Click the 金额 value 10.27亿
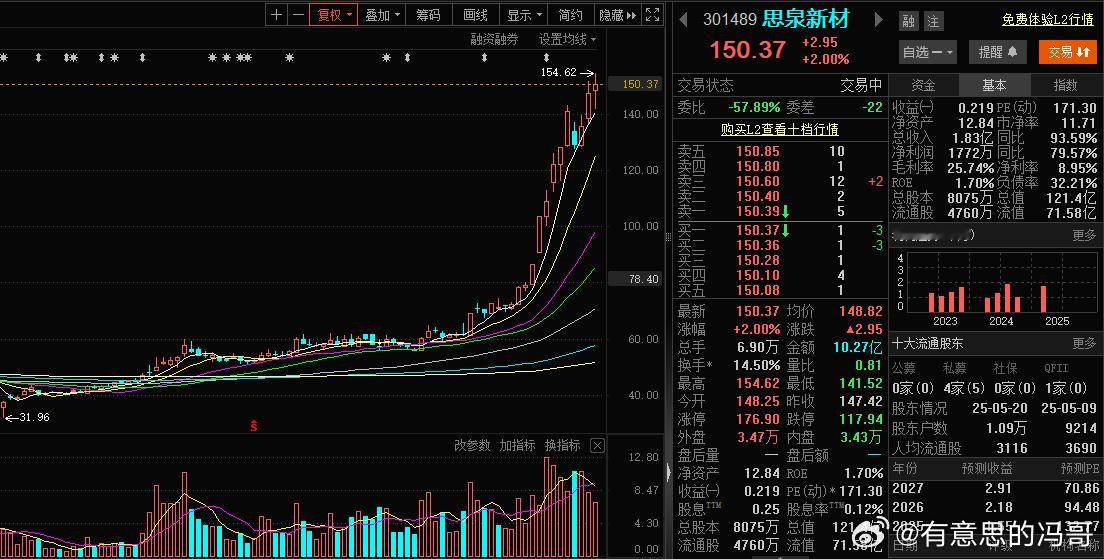Viewport: 1104px width, 559px height. 858,347
